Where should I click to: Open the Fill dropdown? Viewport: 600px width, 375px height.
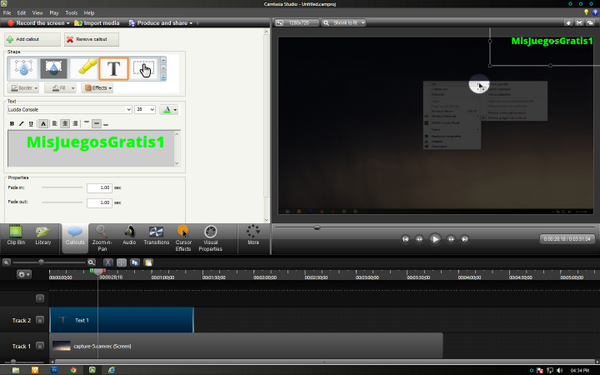point(60,88)
